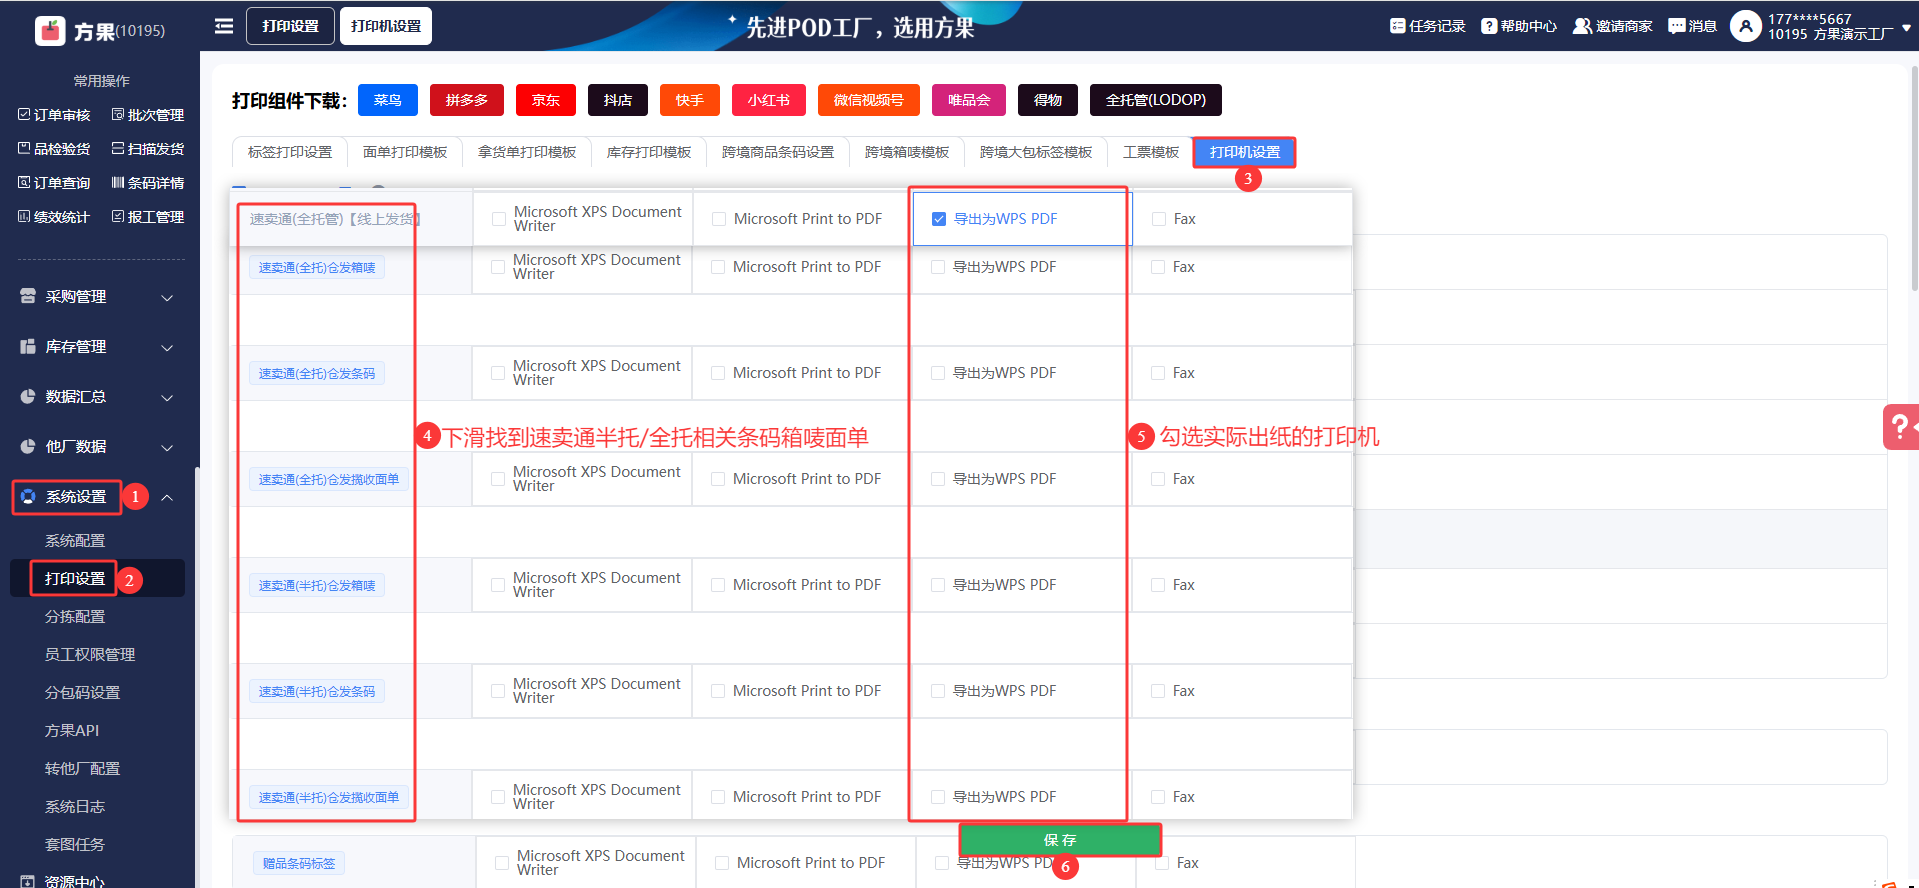Switch to the 跨境商品条码设置 tab
This screenshot has height=888, width=1919.
pos(778,152)
